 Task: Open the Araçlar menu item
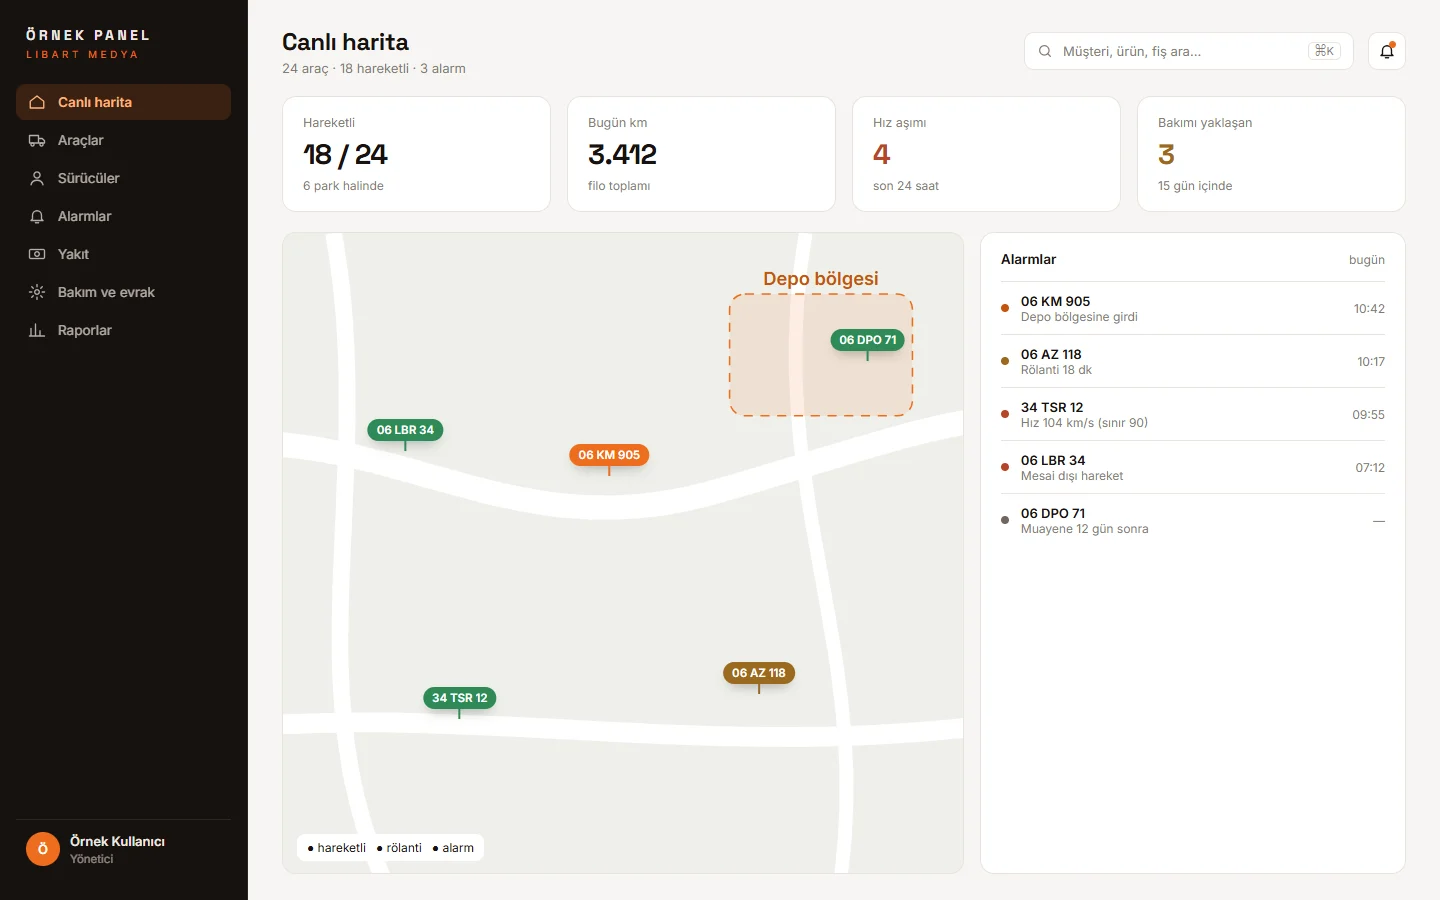pyautogui.click(x=123, y=140)
